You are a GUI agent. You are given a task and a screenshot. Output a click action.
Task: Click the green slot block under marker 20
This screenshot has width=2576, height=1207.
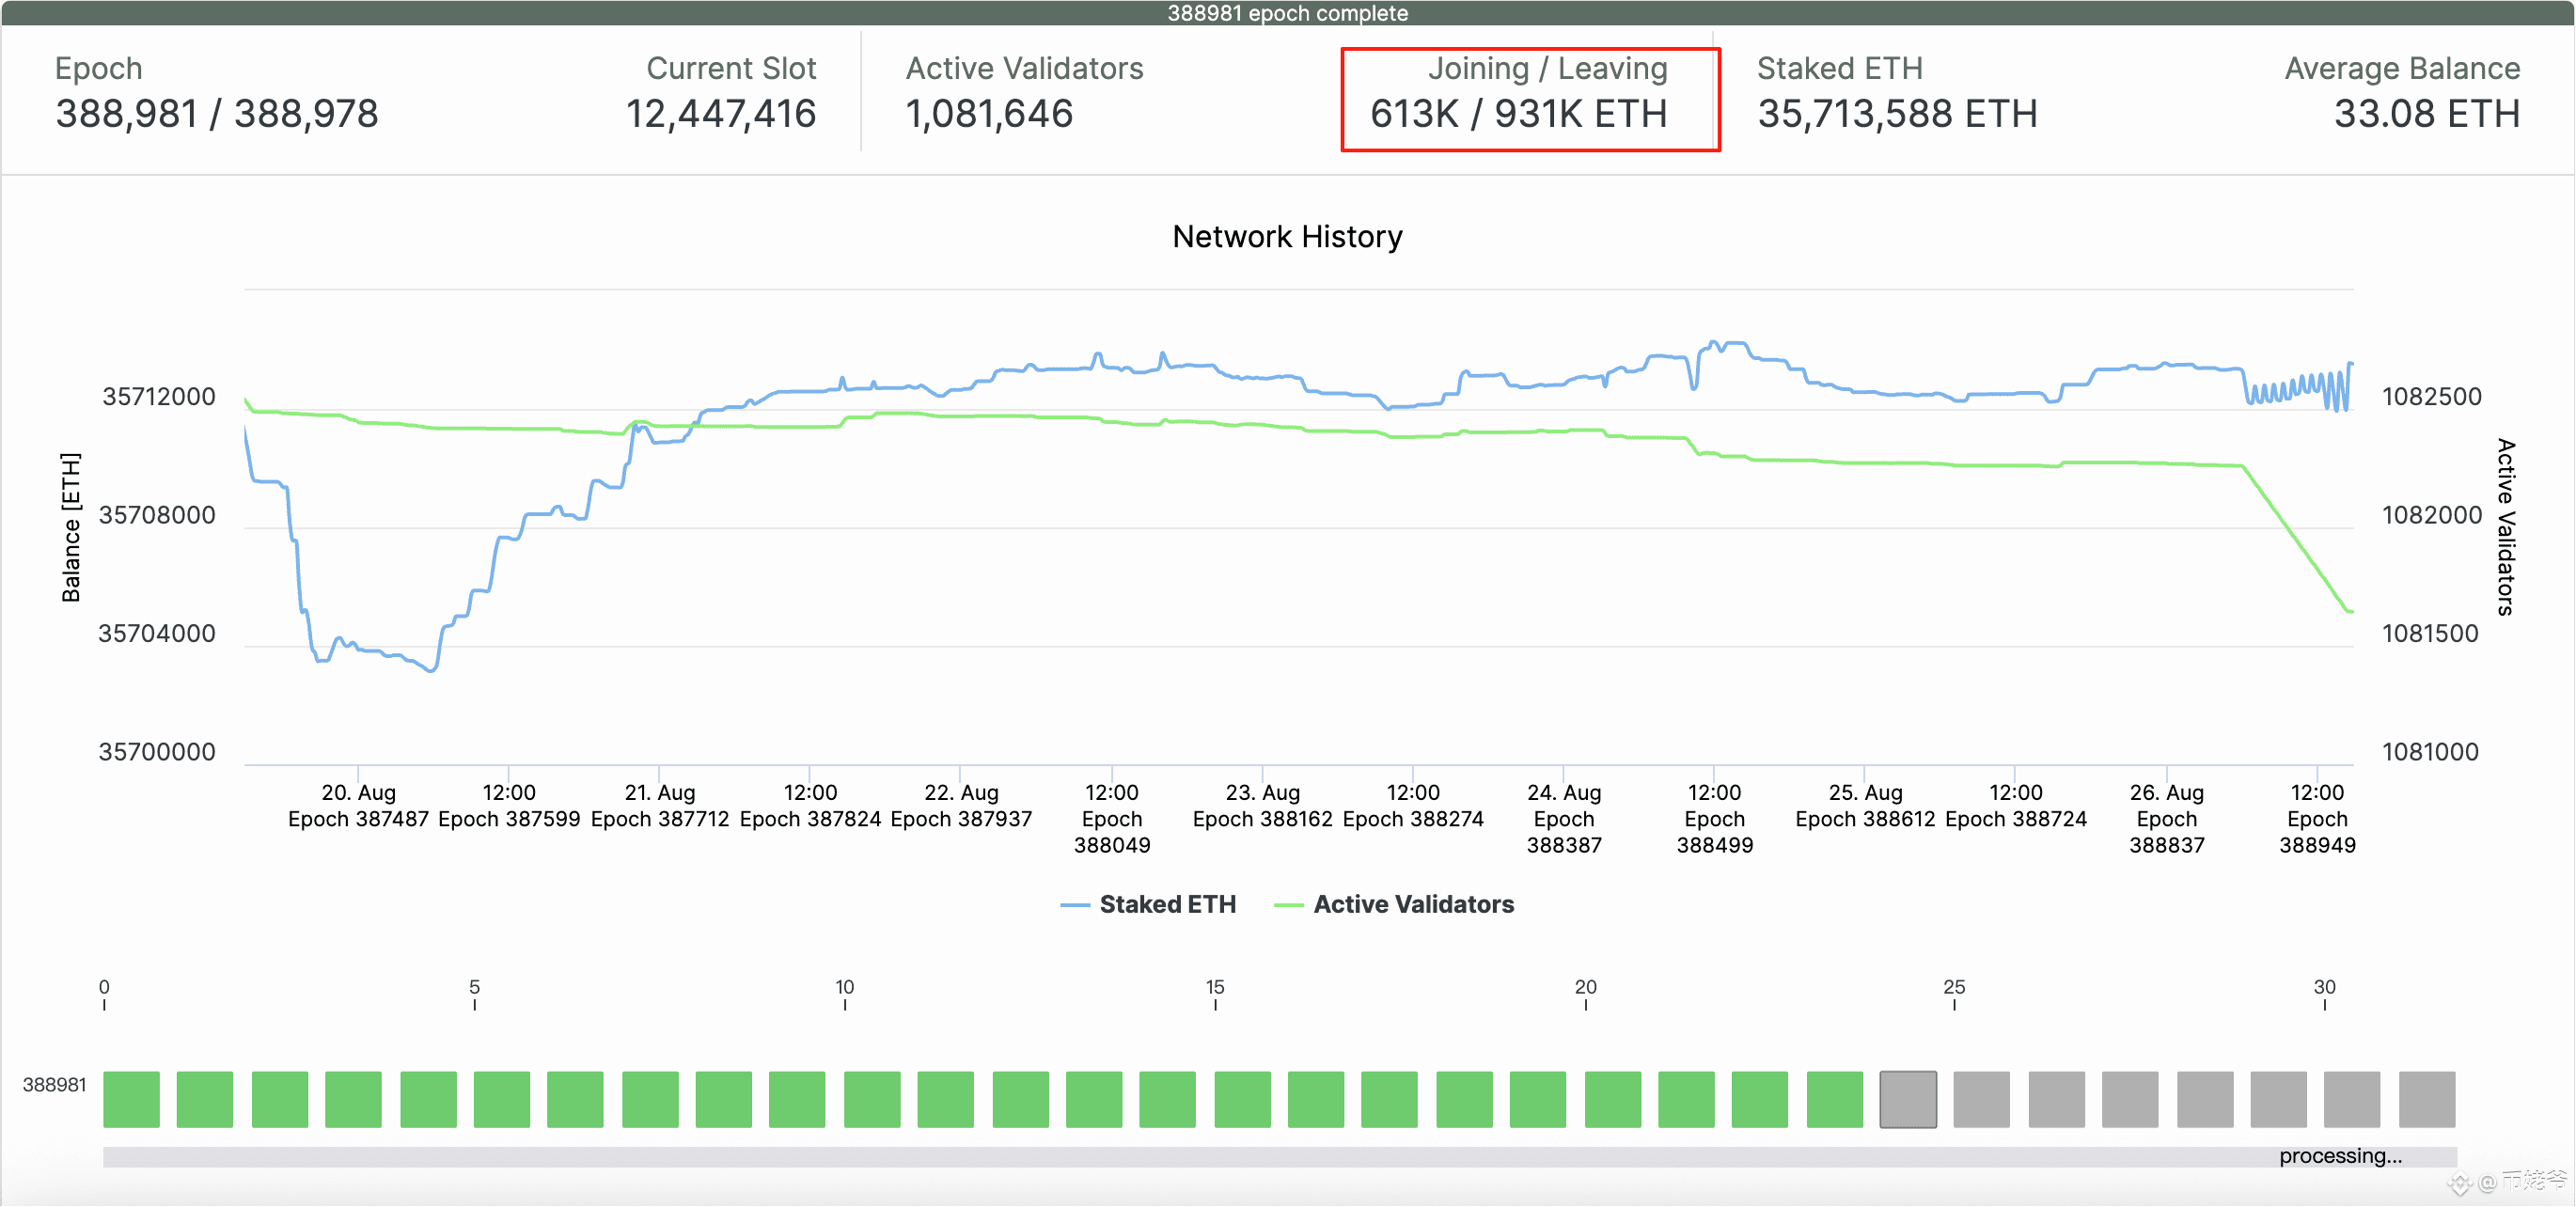click(1613, 1099)
